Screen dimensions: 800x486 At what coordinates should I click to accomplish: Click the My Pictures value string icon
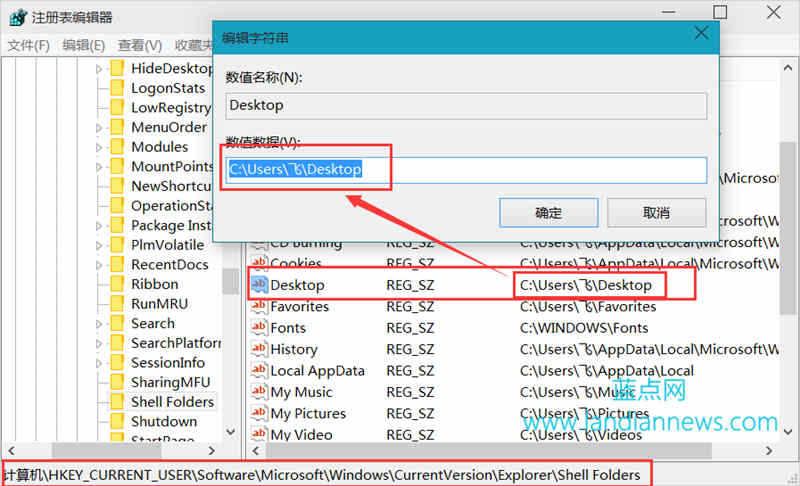tap(259, 413)
